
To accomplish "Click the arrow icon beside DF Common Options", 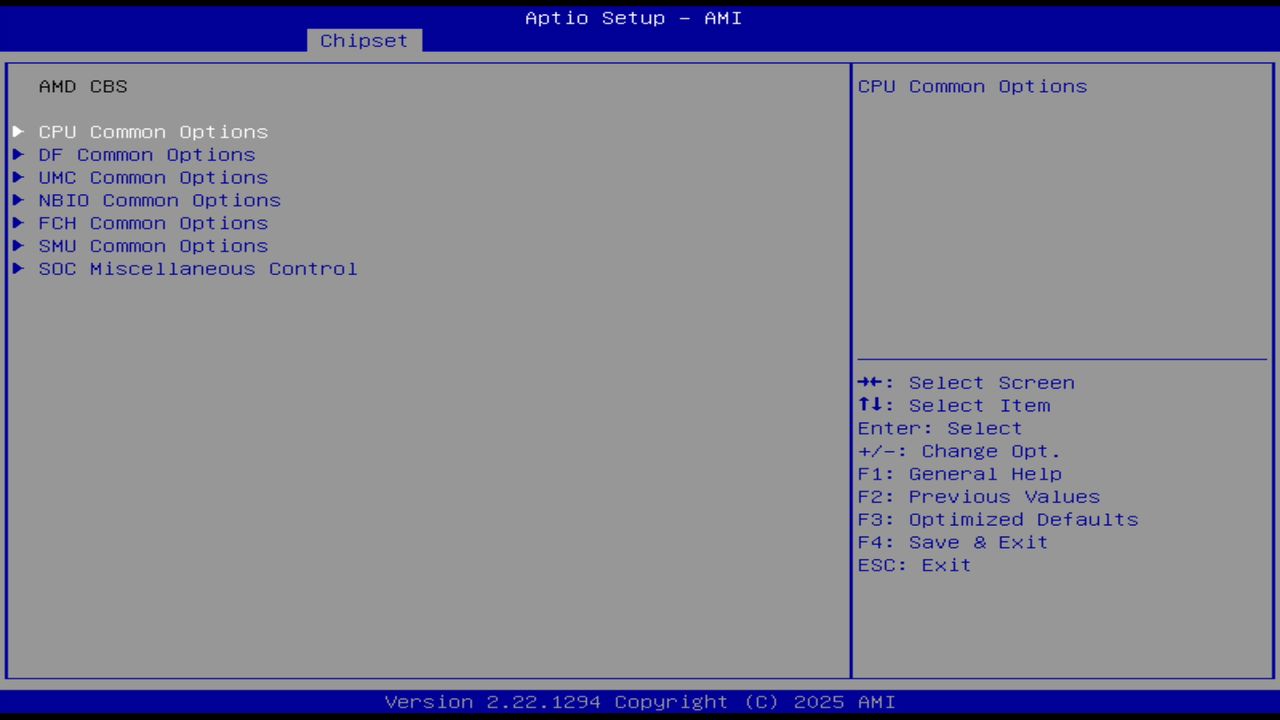I will (x=18, y=154).
